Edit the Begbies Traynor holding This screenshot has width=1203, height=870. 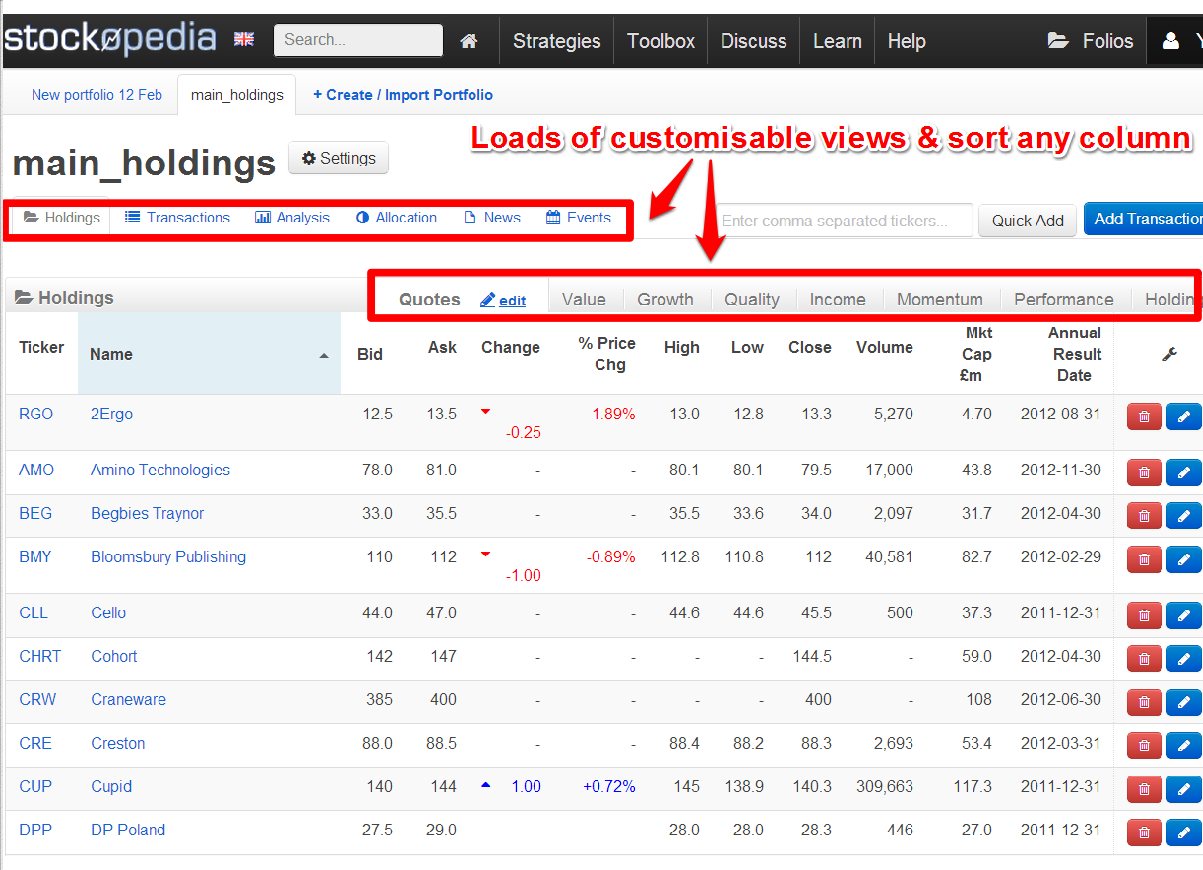point(1184,515)
